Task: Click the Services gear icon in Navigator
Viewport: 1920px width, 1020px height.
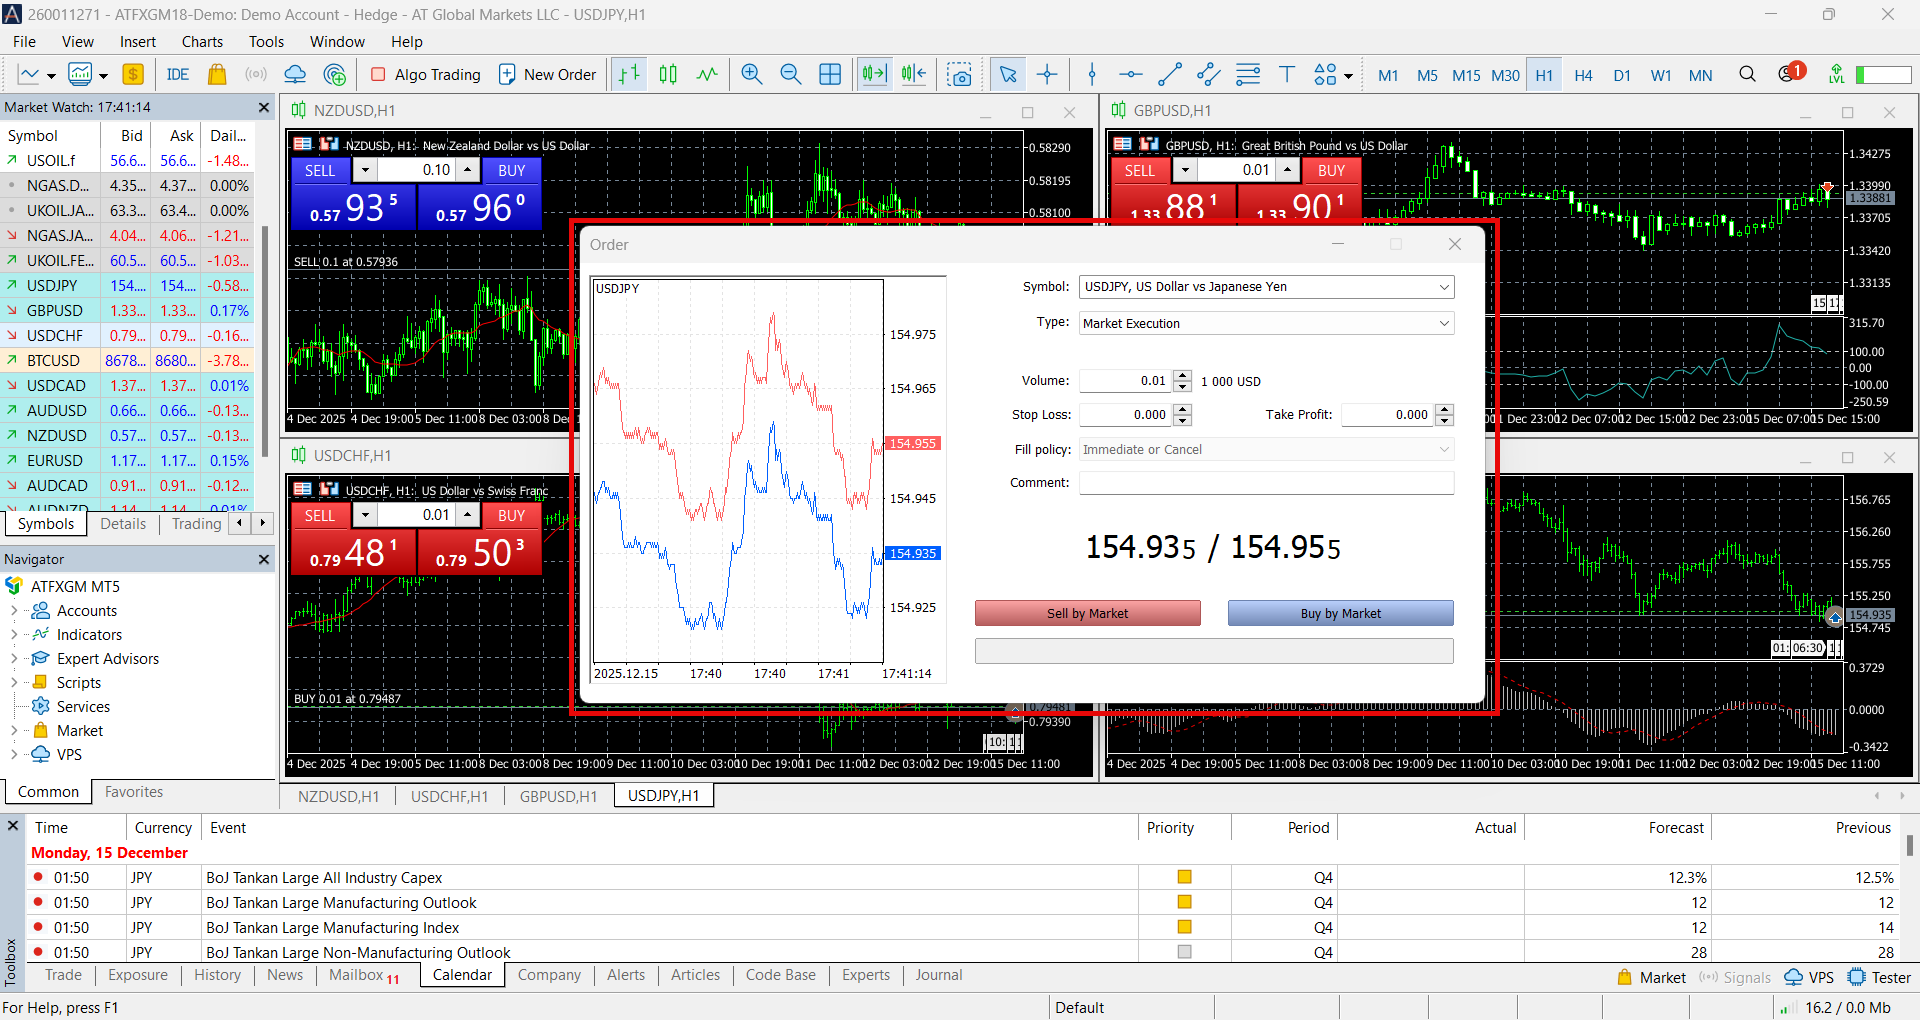Action: point(41,706)
